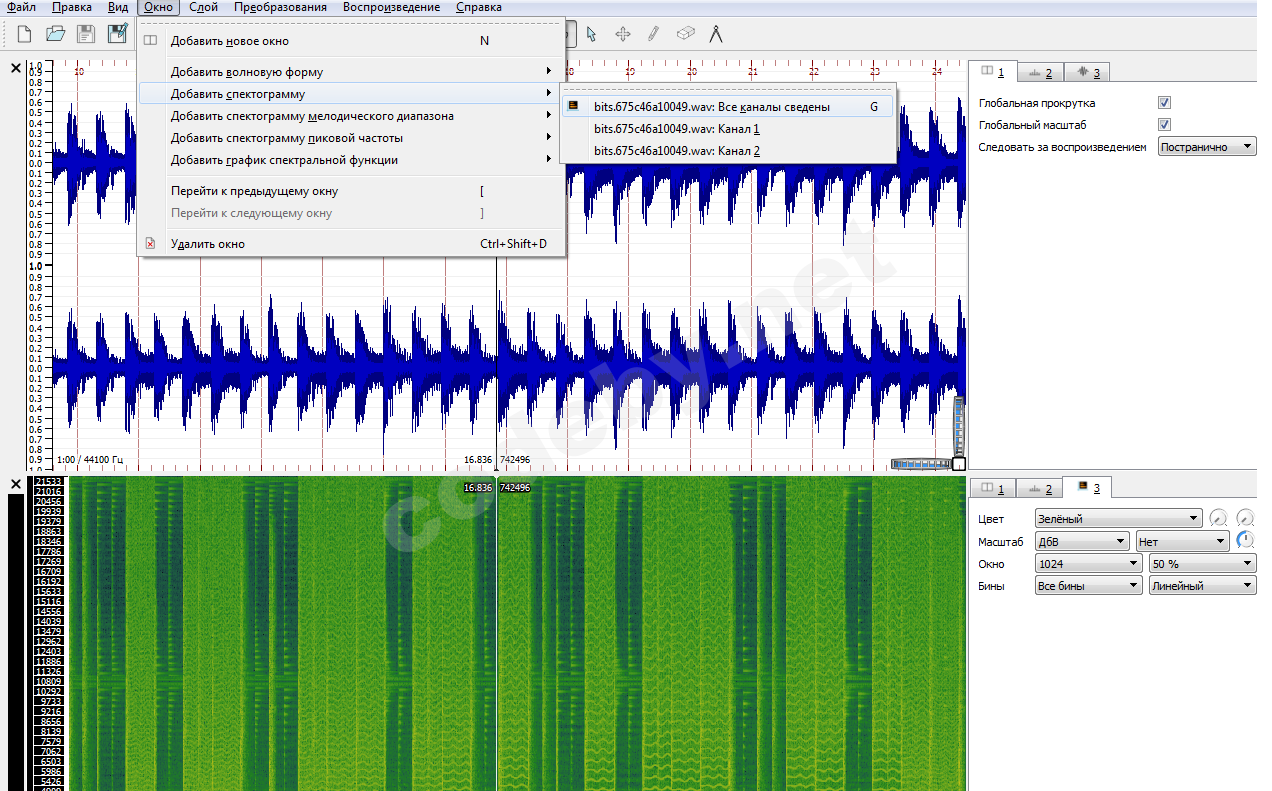Select the Edit (move cross) tool

(622, 34)
